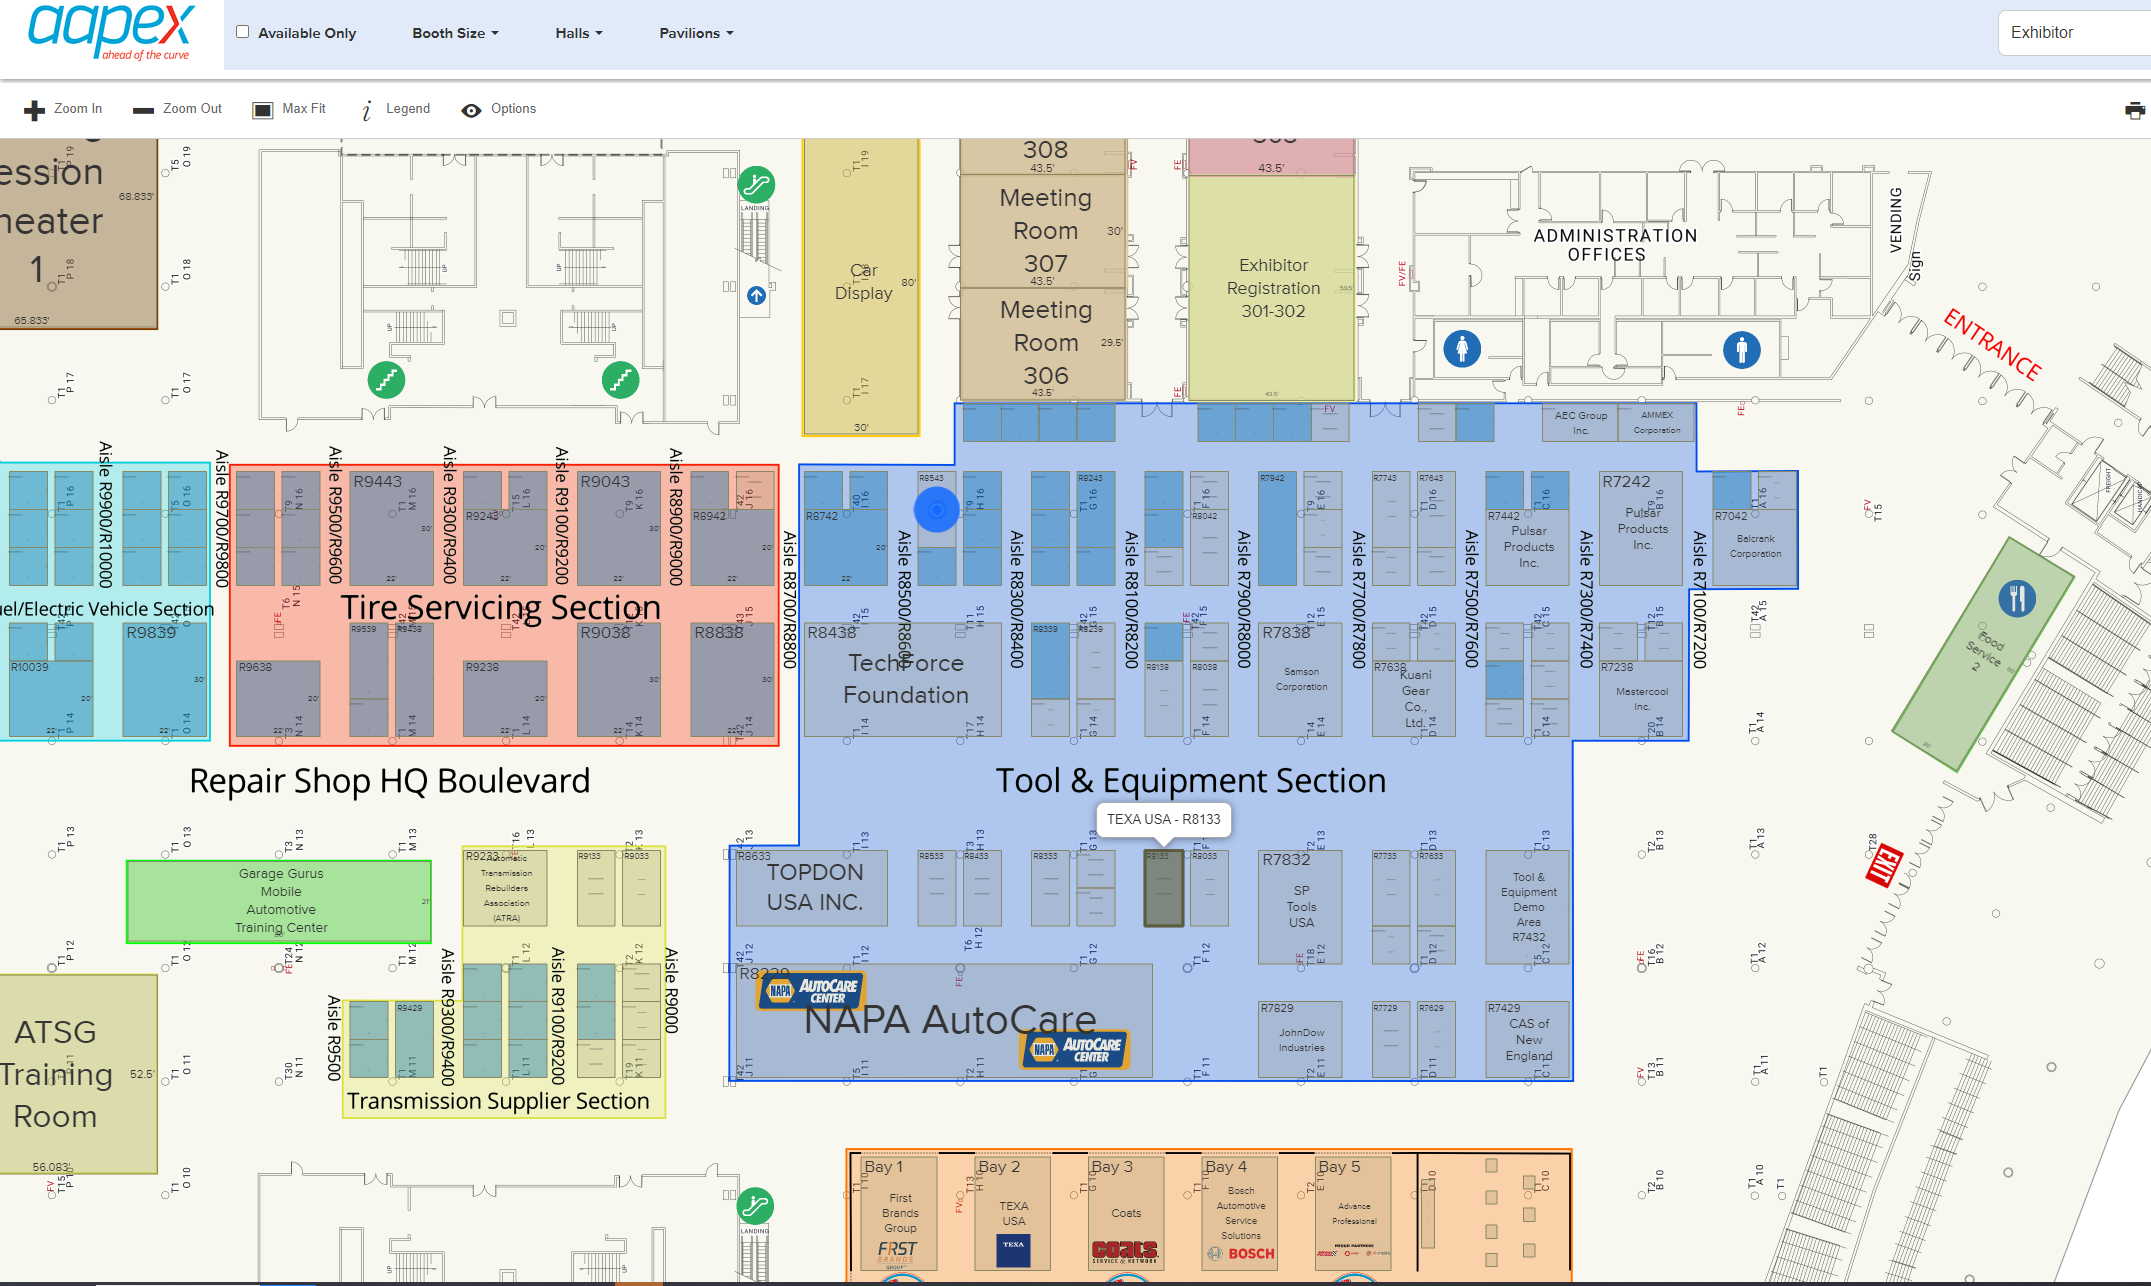
Task: Click the Garage Gurus Training Center booth
Action: (x=279, y=901)
